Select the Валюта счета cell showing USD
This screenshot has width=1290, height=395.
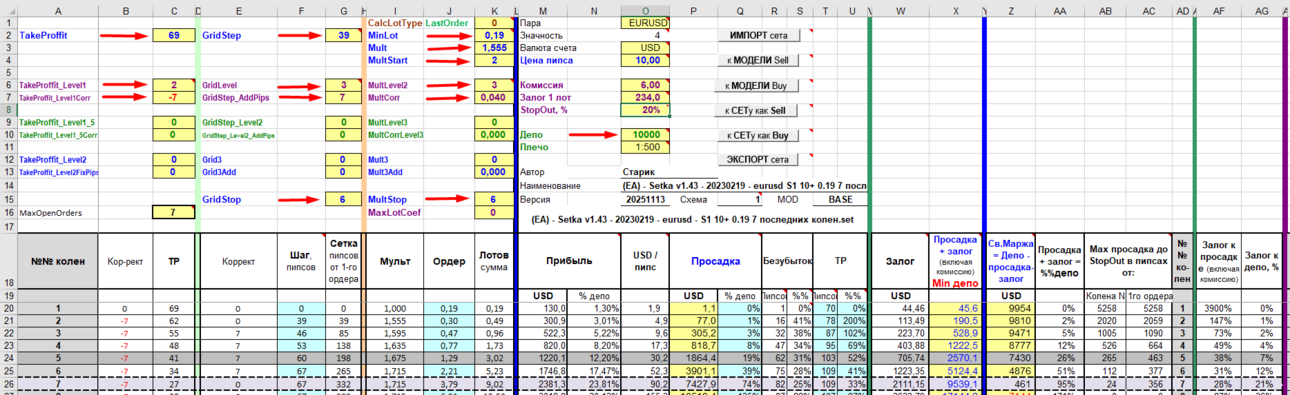point(646,47)
